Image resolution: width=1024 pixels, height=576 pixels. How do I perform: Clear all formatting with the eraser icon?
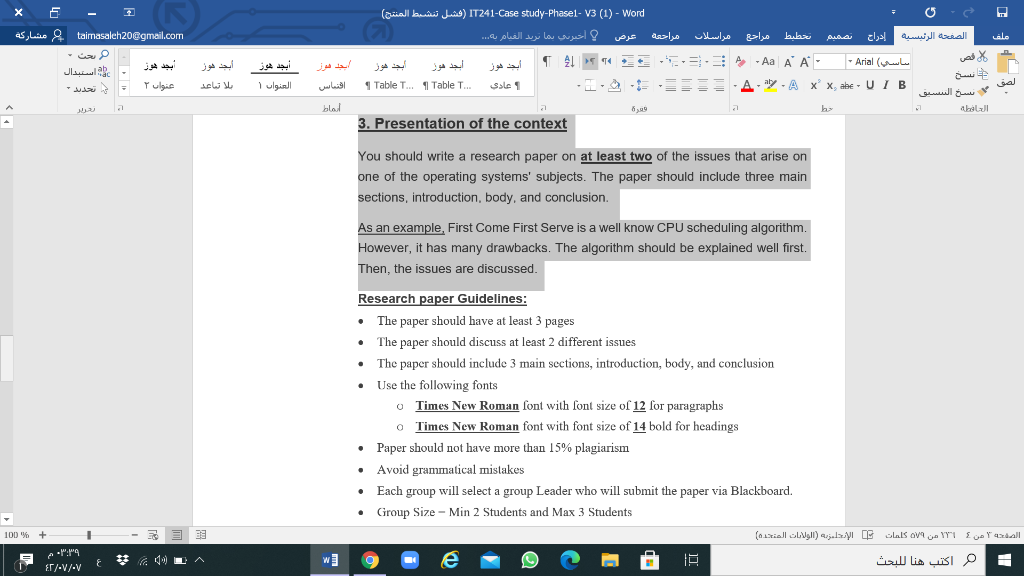tap(740, 60)
